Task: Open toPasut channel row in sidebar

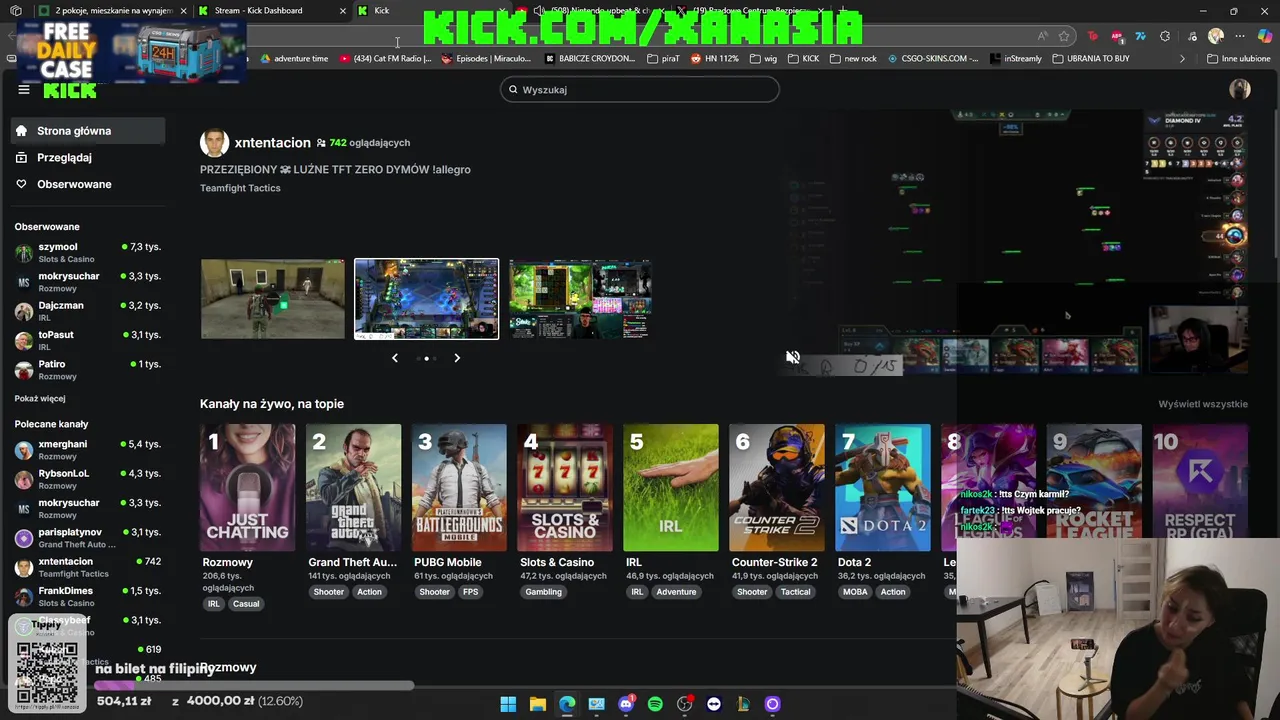Action: tap(89, 341)
